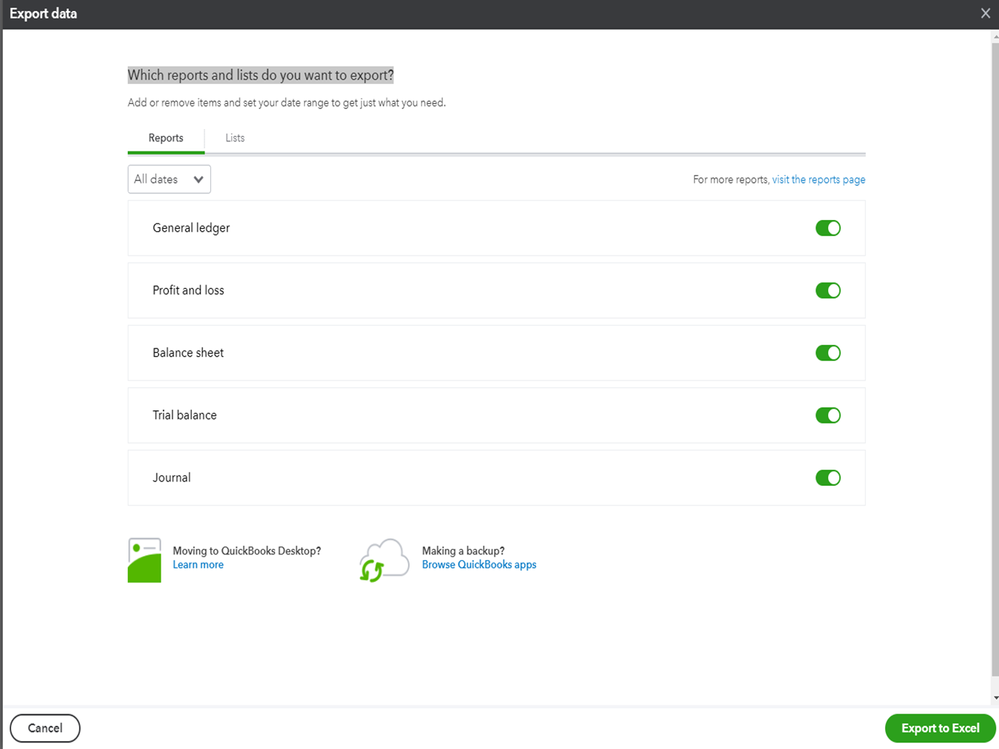Select the Reports tab

point(166,138)
